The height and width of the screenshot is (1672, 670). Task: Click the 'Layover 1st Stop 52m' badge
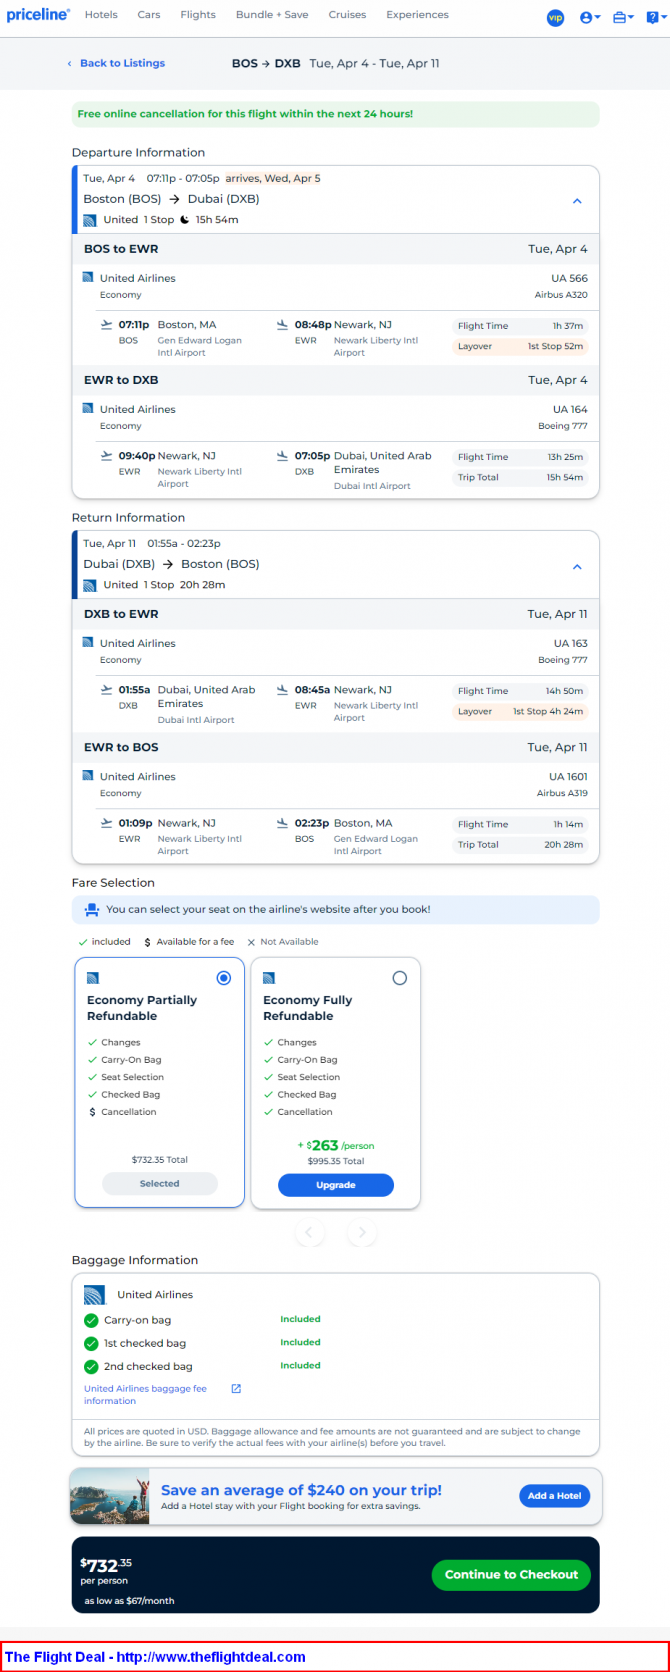point(520,347)
